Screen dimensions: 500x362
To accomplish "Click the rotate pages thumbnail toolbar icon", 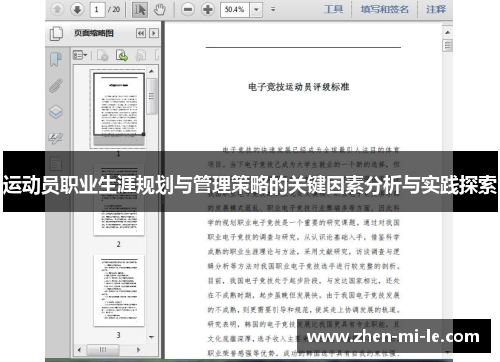I will (141, 55).
